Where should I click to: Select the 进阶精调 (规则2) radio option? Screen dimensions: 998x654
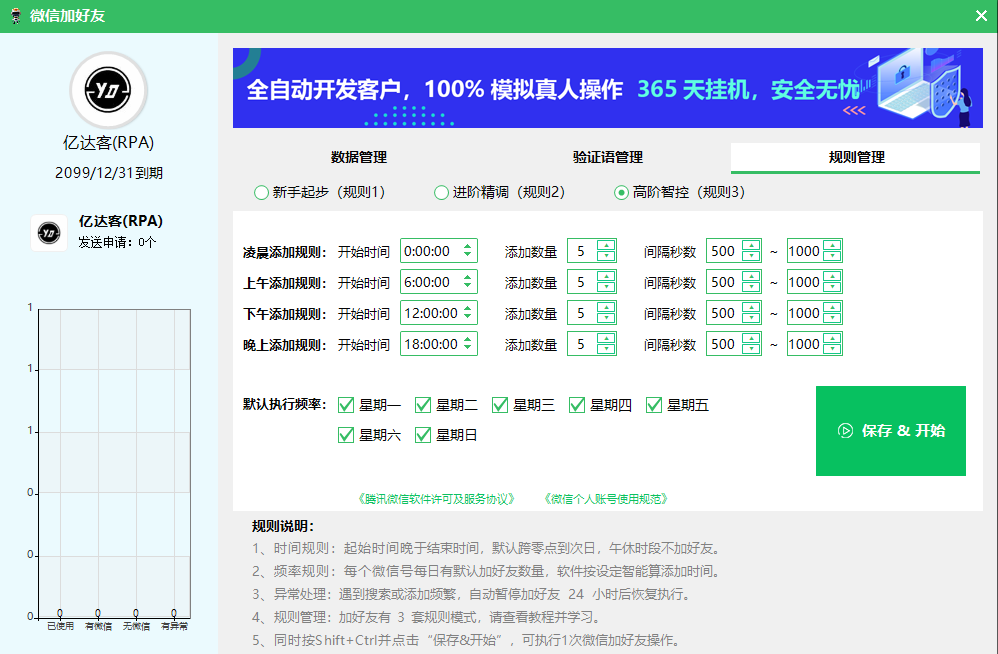point(441,192)
